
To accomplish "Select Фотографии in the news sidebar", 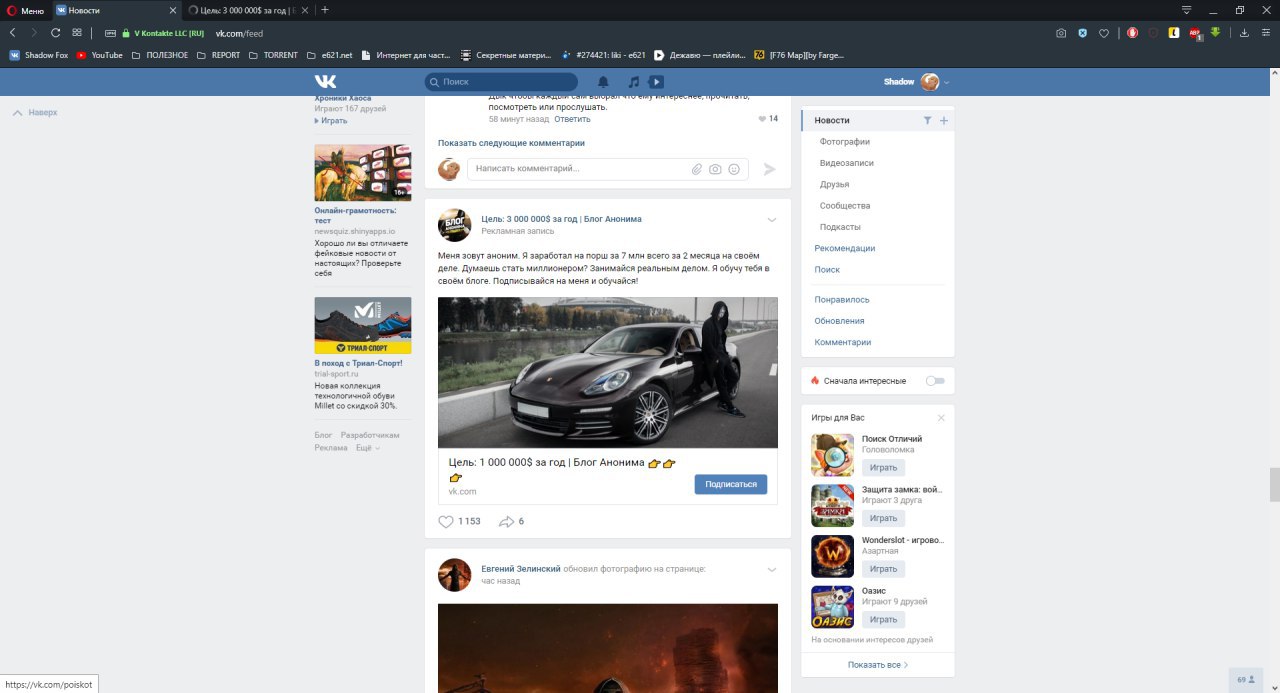I will click(x=845, y=142).
